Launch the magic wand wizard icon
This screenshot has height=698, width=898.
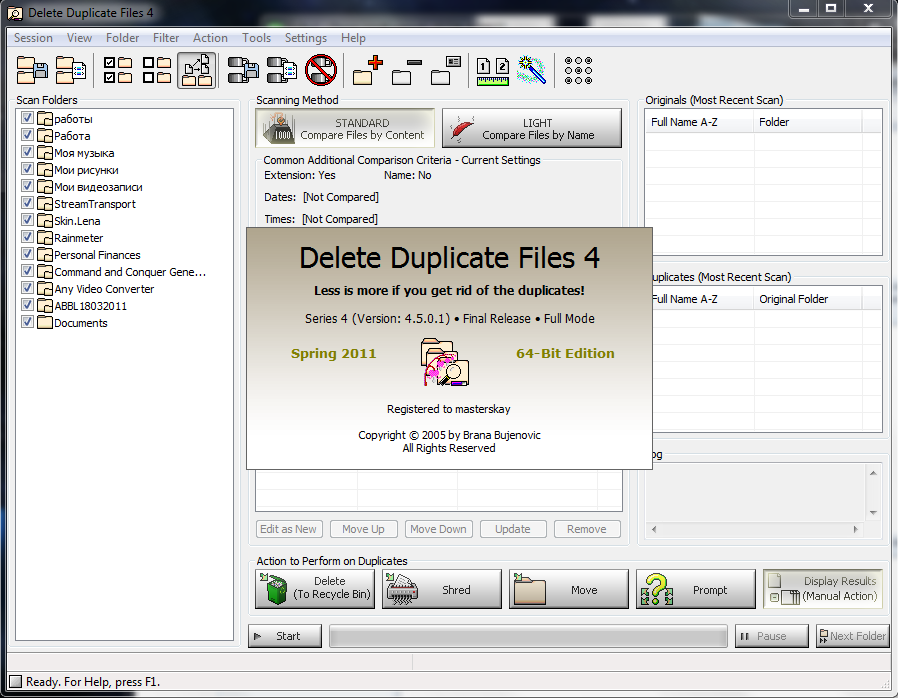[531, 70]
